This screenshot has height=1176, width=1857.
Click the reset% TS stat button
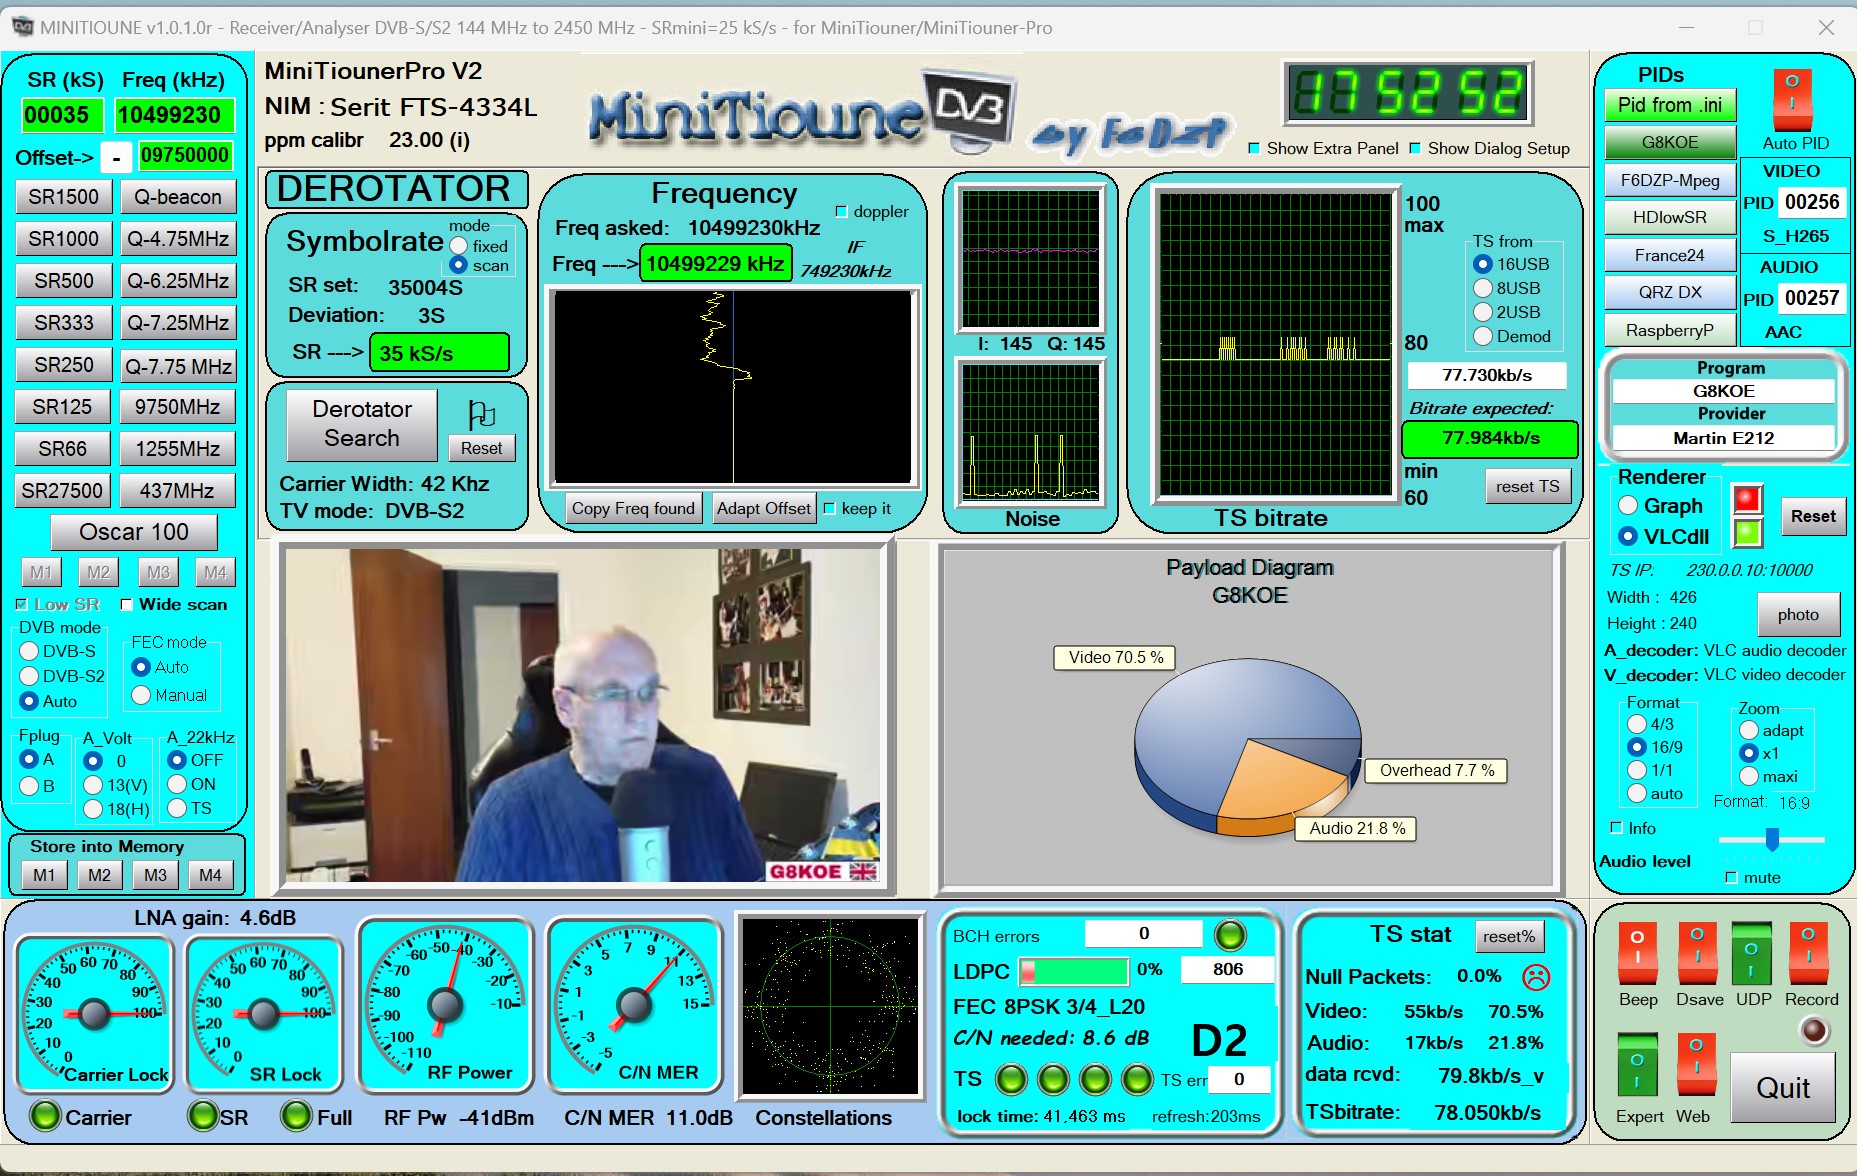coord(1509,936)
